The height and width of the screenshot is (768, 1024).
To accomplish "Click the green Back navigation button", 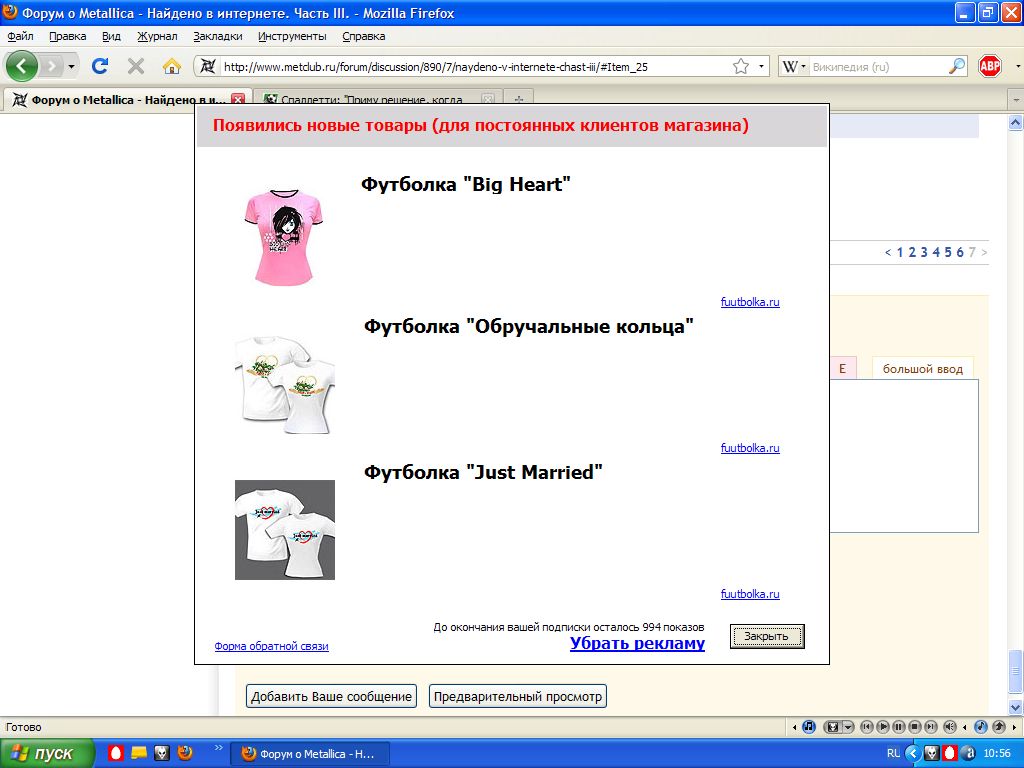I will click(x=22, y=67).
